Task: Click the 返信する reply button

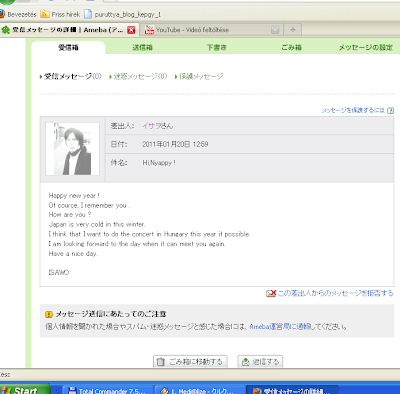Action: tap(260, 361)
